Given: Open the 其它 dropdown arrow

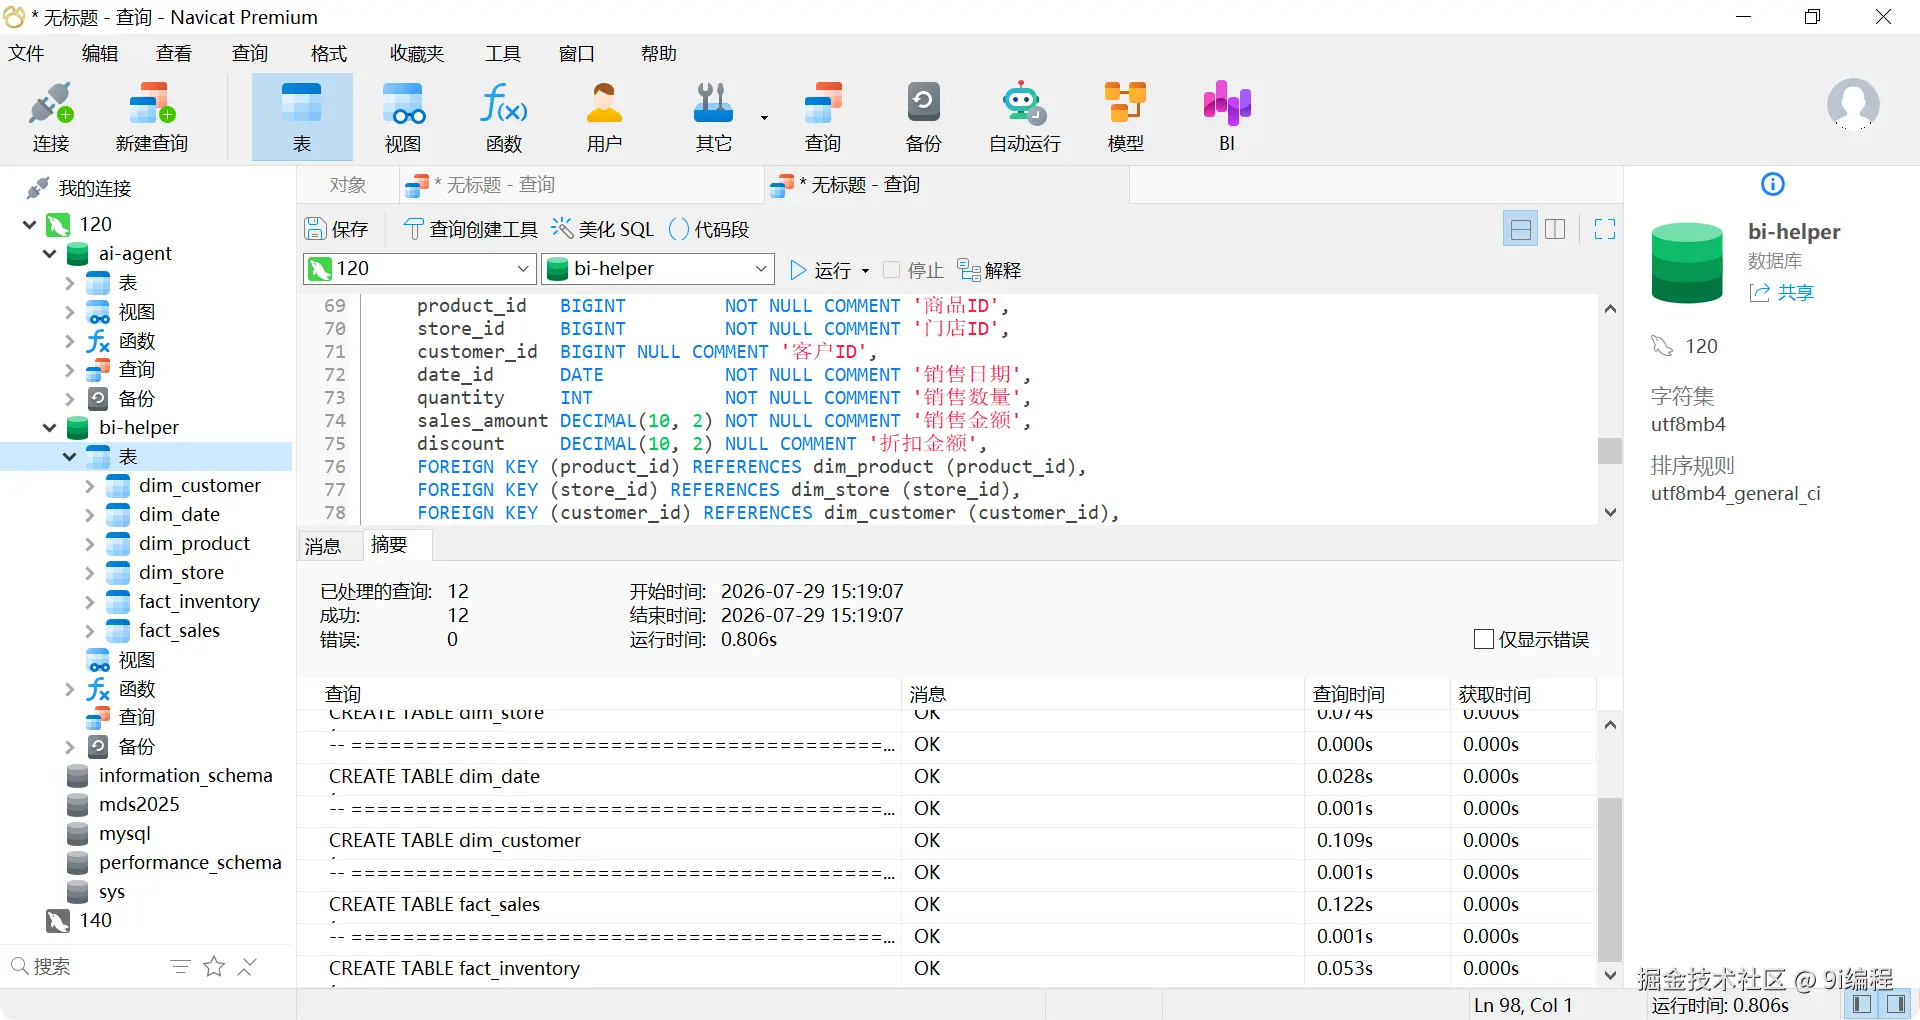Looking at the screenshot, I should pos(764,118).
